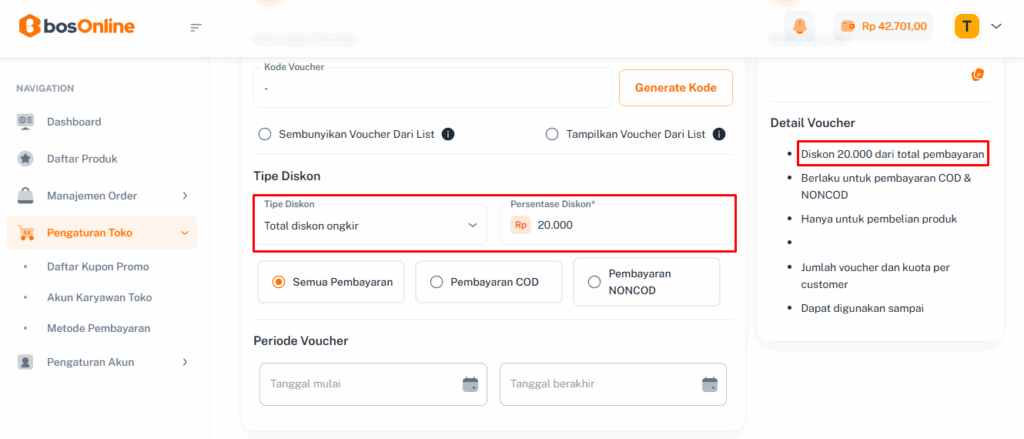Viewport: 1024px width, 439px height.
Task: Open calendar icon in Tanggal berakhir field
Action: tap(710, 384)
